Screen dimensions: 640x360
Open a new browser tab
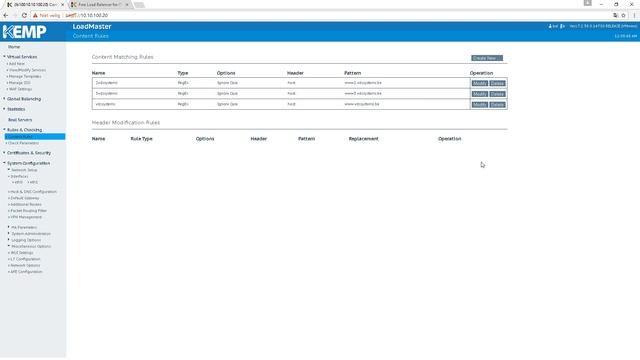tap(139, 4)
